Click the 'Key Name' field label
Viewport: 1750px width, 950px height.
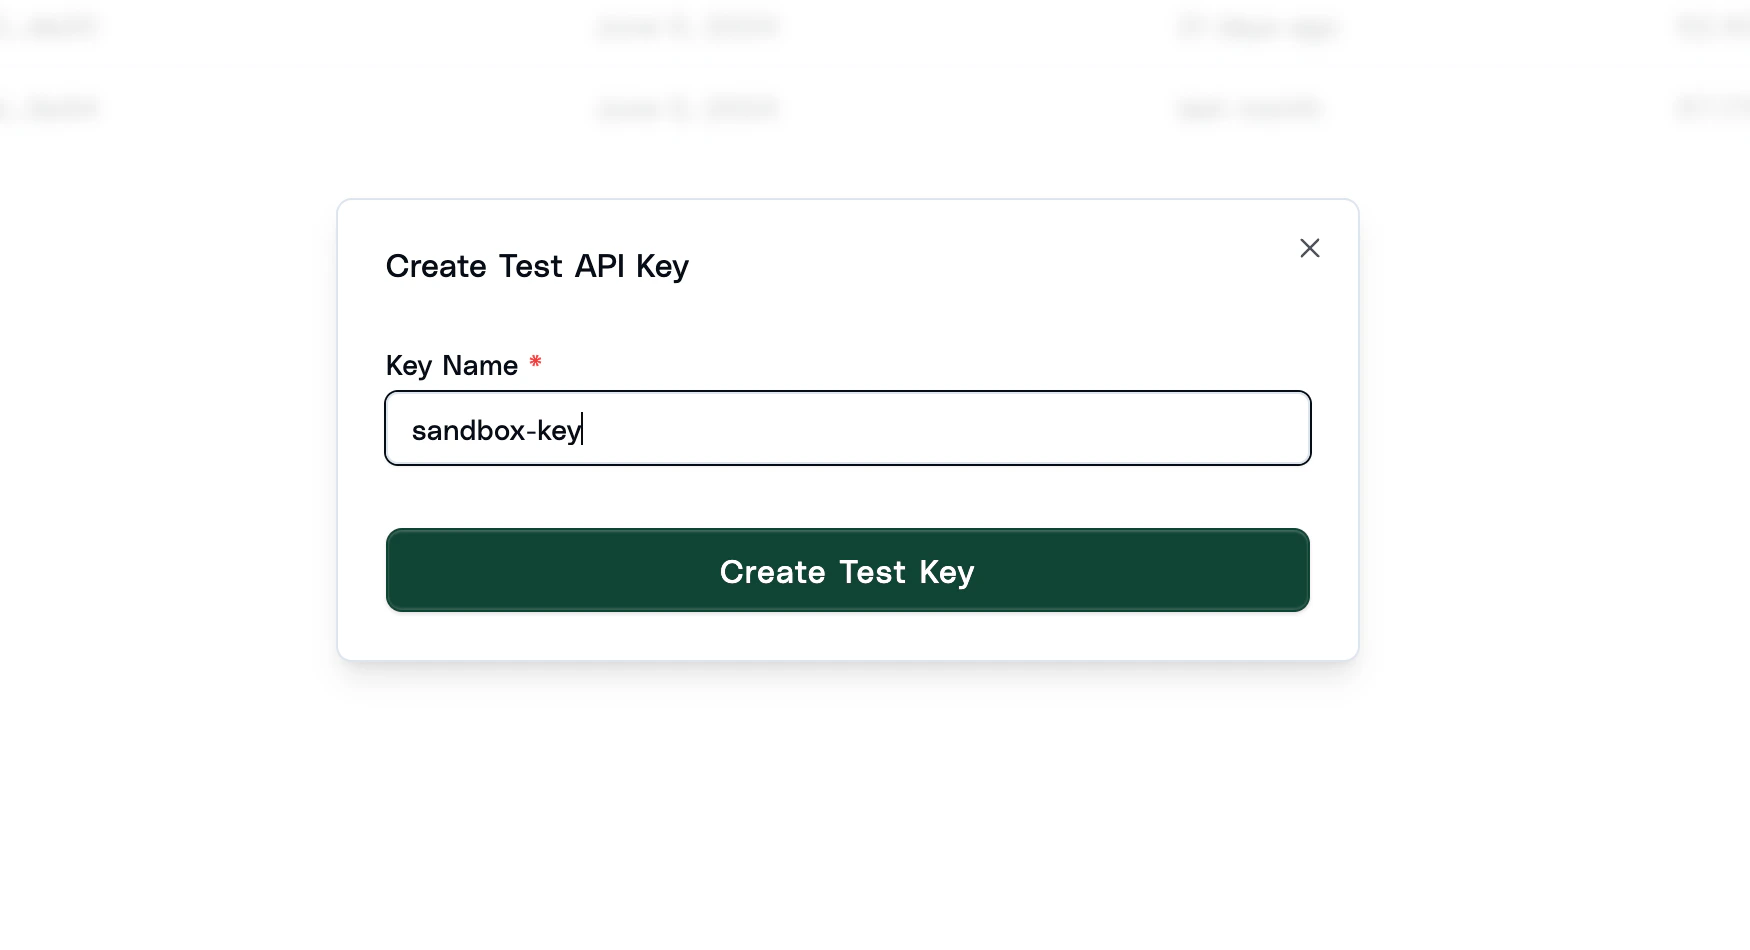[x=452, y=366]
